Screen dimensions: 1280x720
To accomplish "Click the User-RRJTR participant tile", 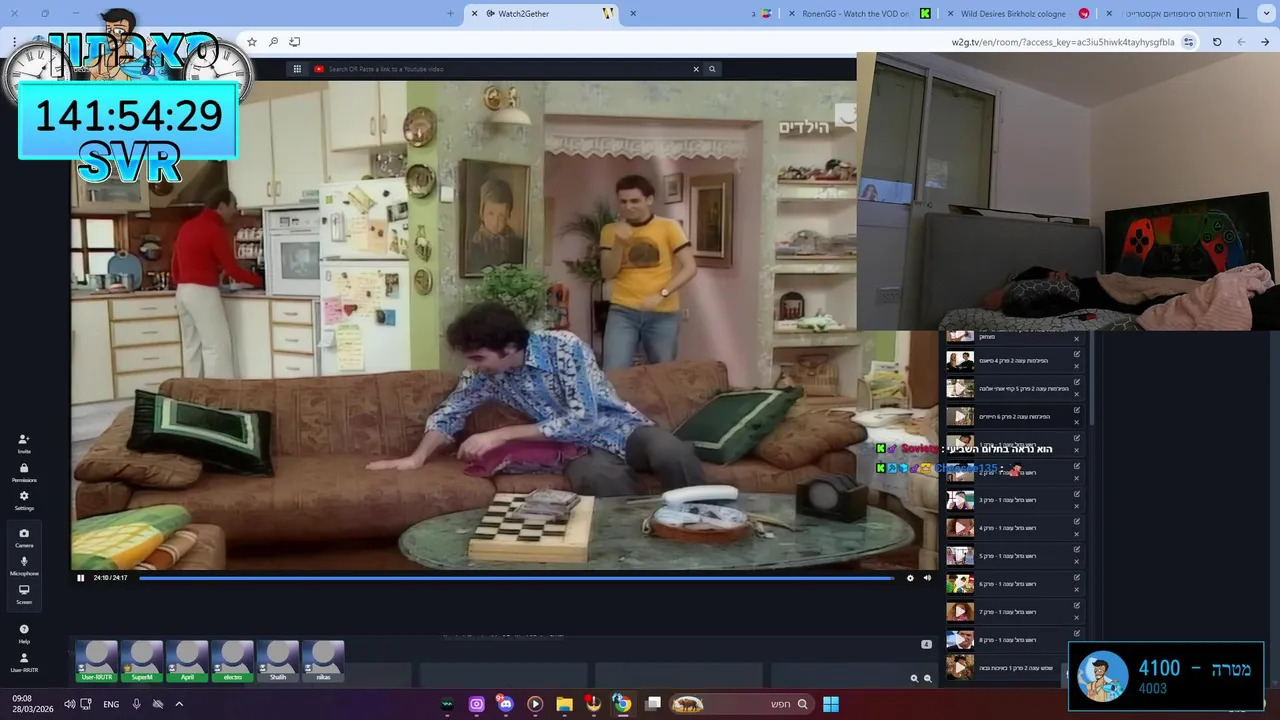I will coord(97,661).
